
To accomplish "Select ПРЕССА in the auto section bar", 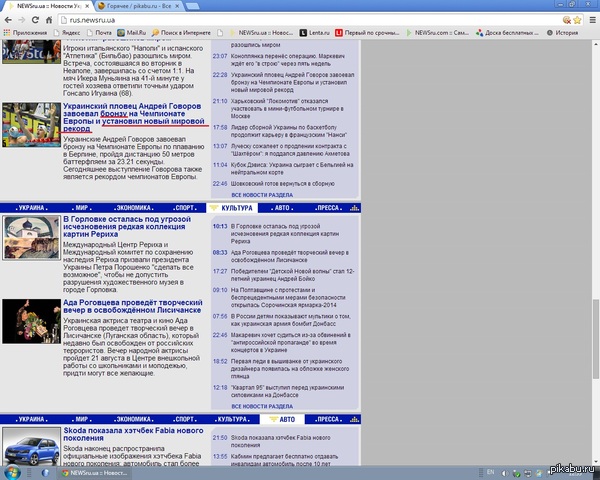I will click(x=328, y=419).
